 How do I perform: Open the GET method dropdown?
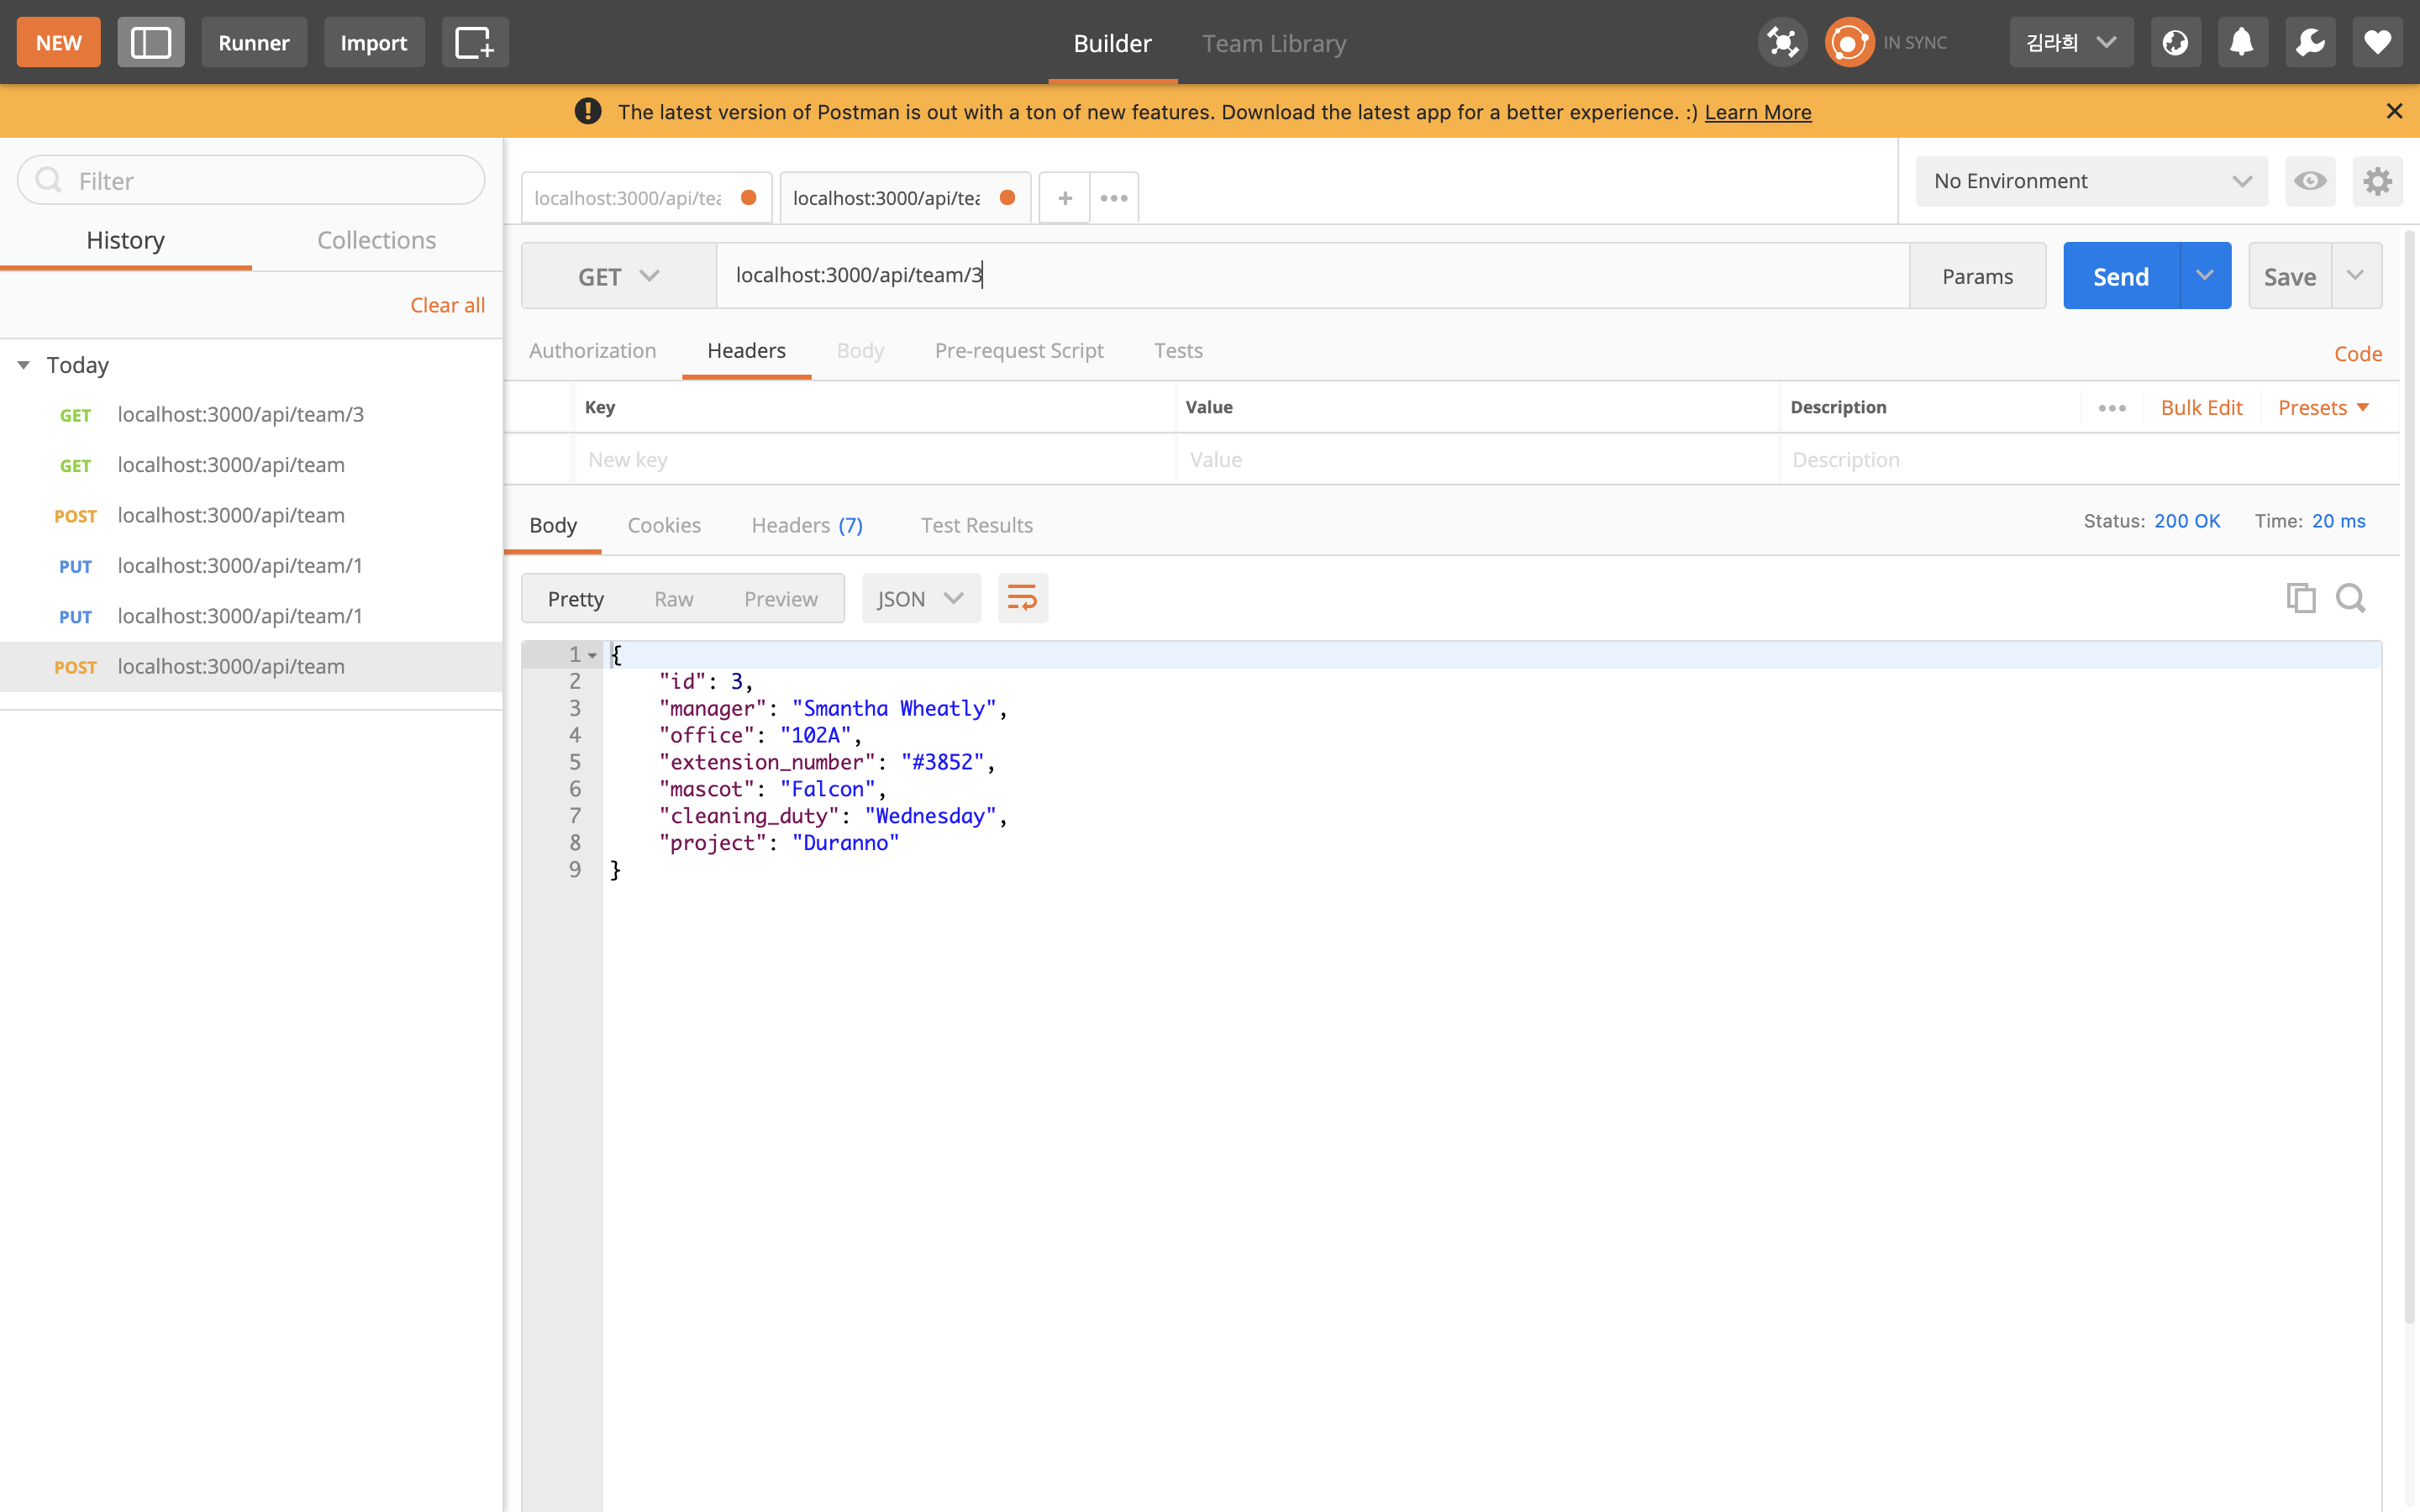(x=618, y=276)
